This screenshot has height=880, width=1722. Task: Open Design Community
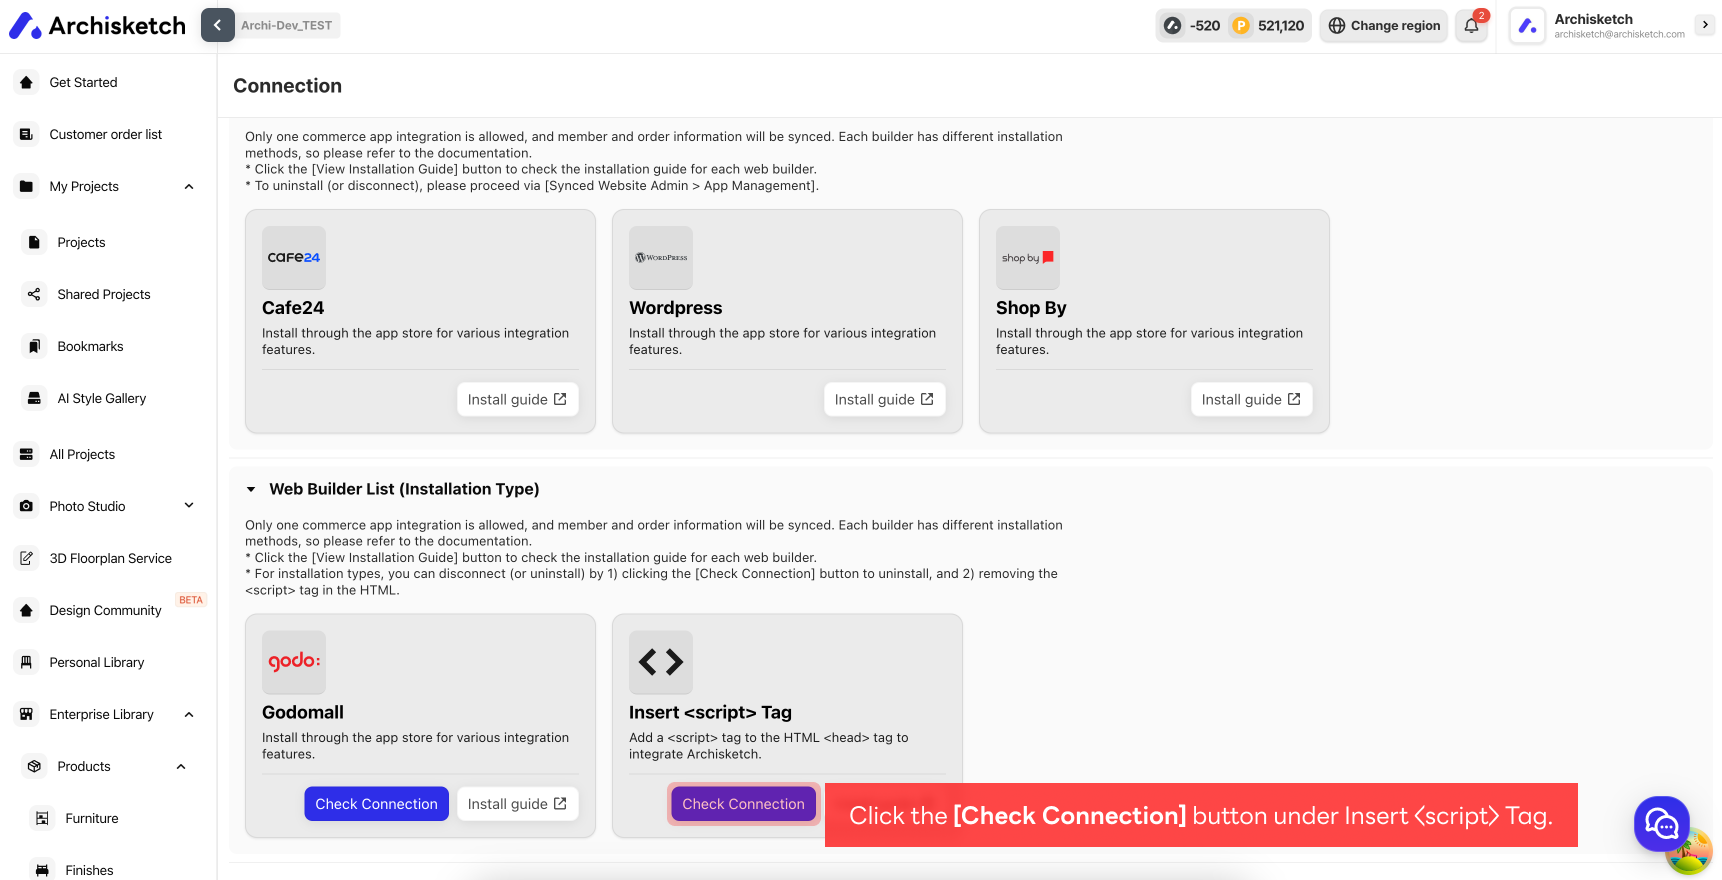[x=108, y=610]
